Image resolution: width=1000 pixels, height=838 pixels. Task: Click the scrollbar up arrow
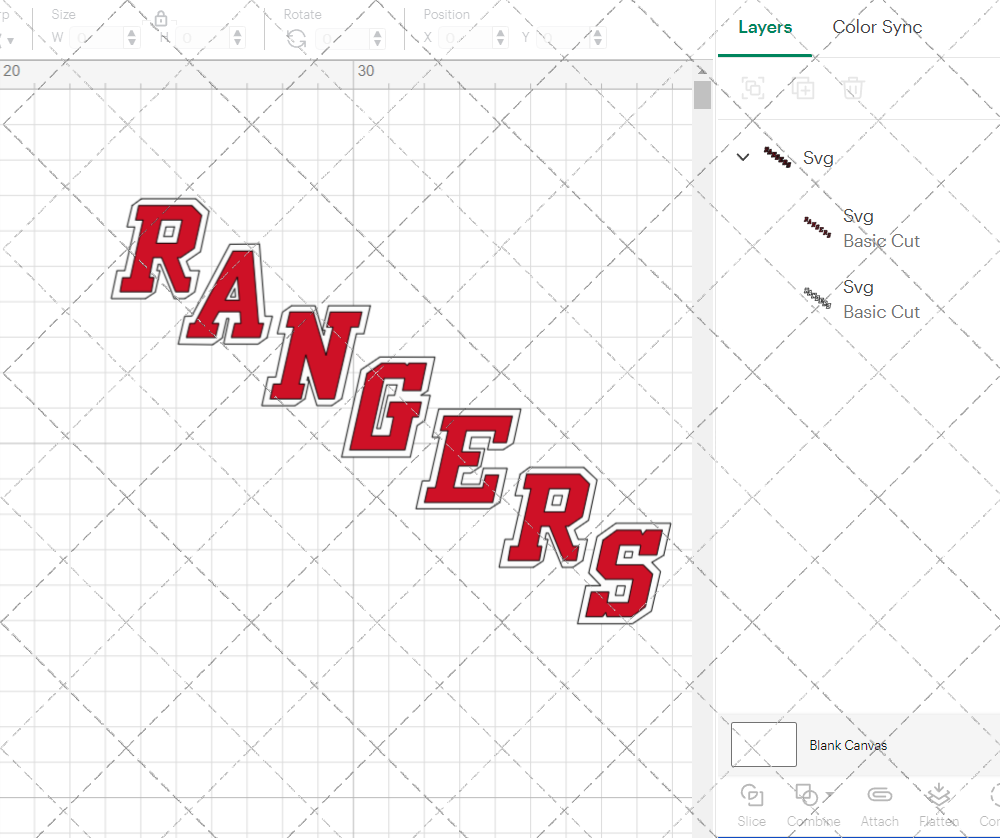(x=702, y=71)
